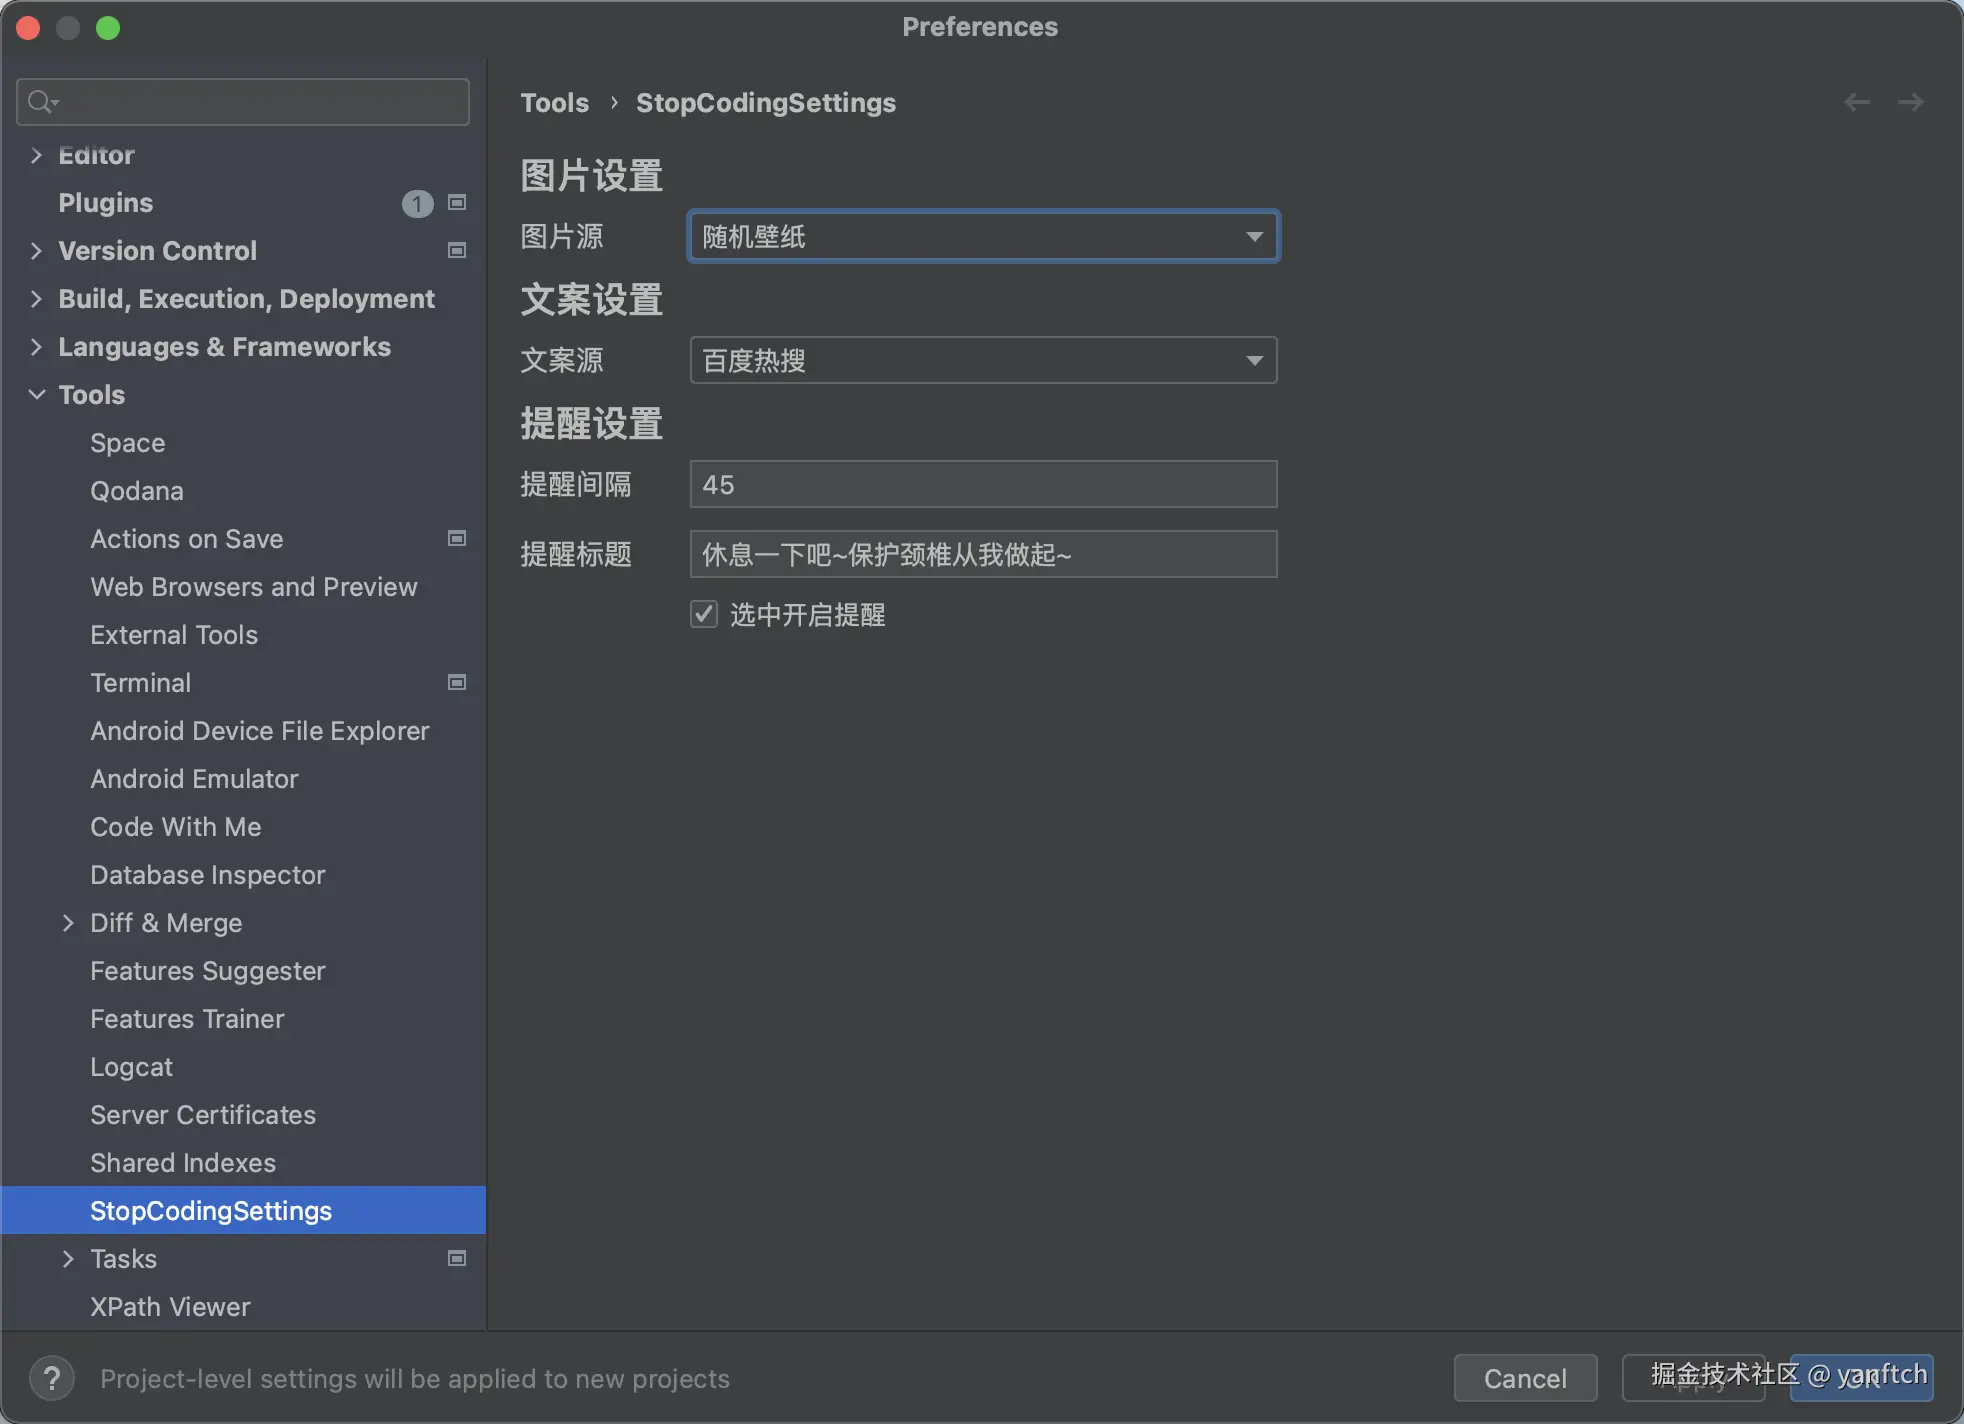Screen dimensions: 1964x1424
Task: Click project-level icon beside Tasks
Action: pyautogui.click(x=457, y=1259)
